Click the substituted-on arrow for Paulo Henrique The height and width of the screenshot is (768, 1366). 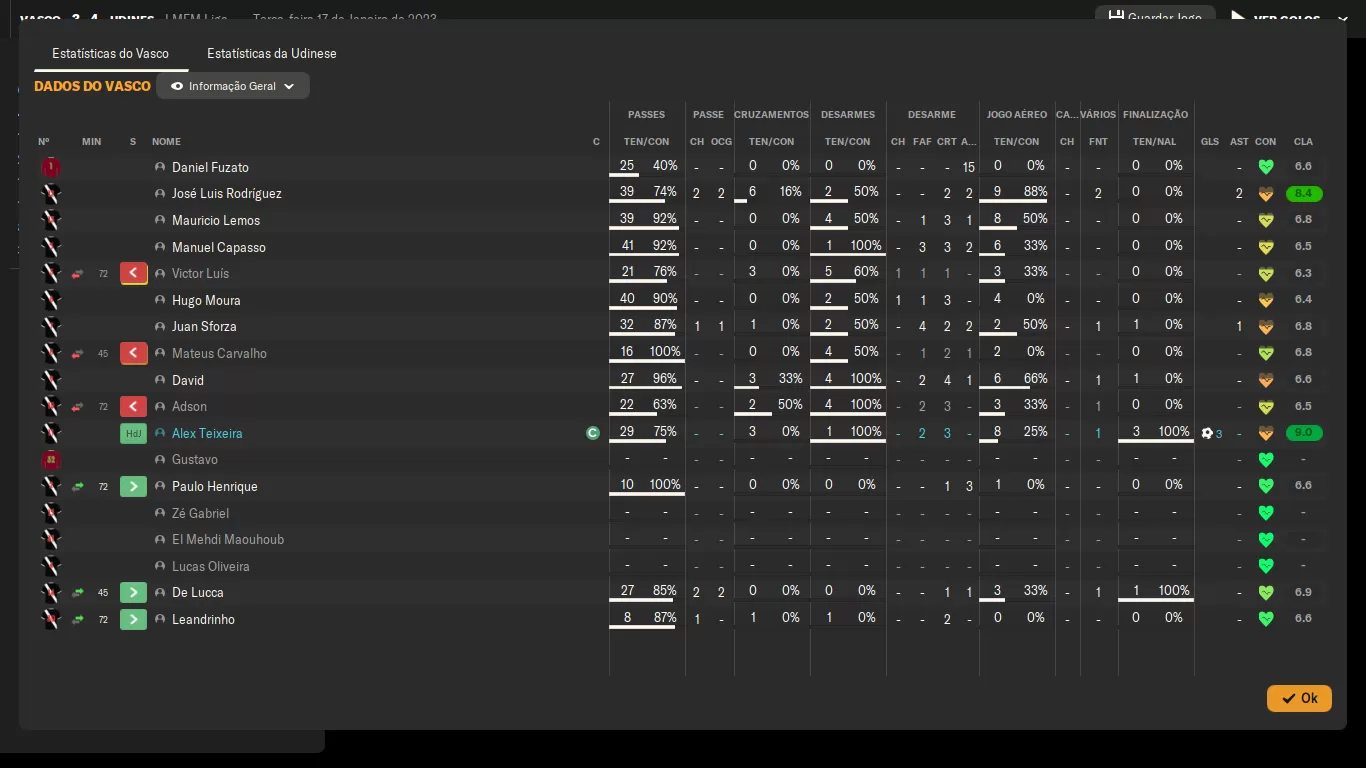[134, 486]
